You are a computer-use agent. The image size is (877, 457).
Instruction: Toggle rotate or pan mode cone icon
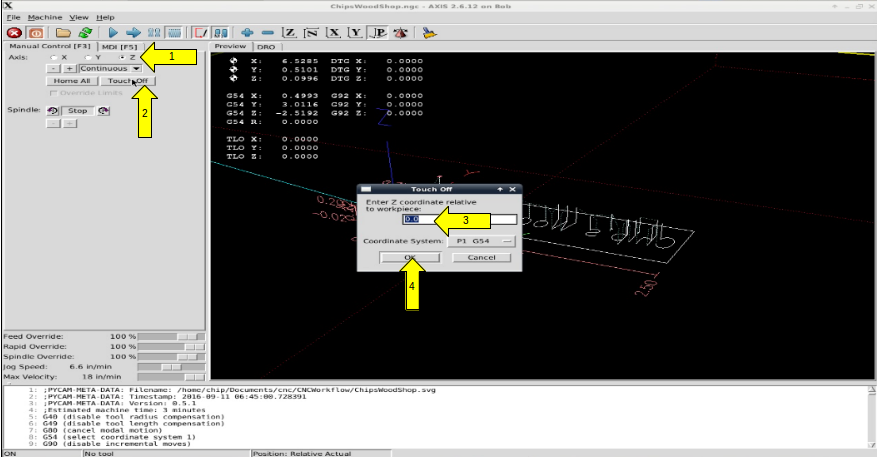[400, 33]
